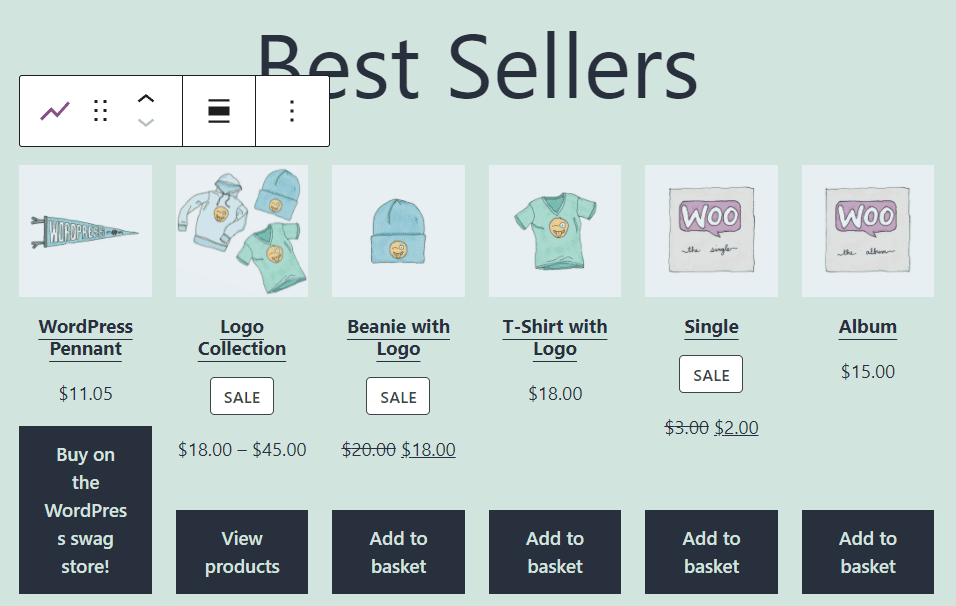This screenshot has height=606, width=956.
Task: Click the $18.00 sale price under Beanie
Action: pyautogui.click(x=428, y=449)
